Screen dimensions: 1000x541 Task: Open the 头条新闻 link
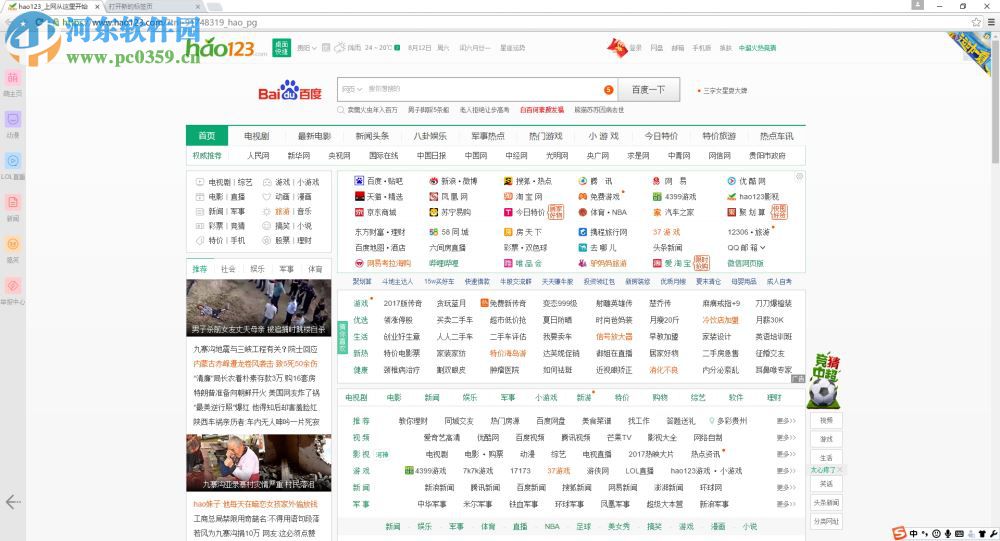667,248
